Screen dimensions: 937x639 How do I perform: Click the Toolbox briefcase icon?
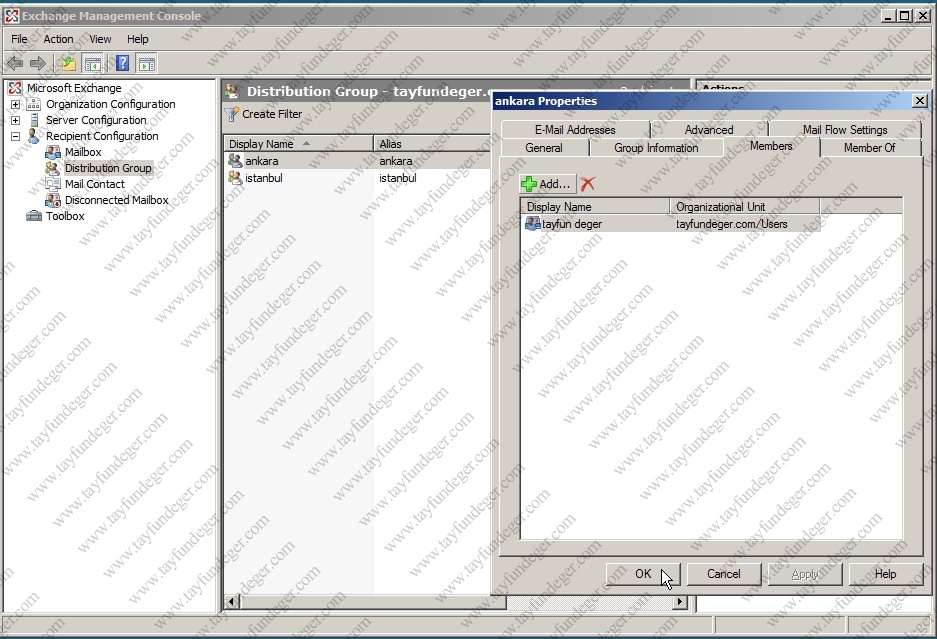click(x=34, y=216)
